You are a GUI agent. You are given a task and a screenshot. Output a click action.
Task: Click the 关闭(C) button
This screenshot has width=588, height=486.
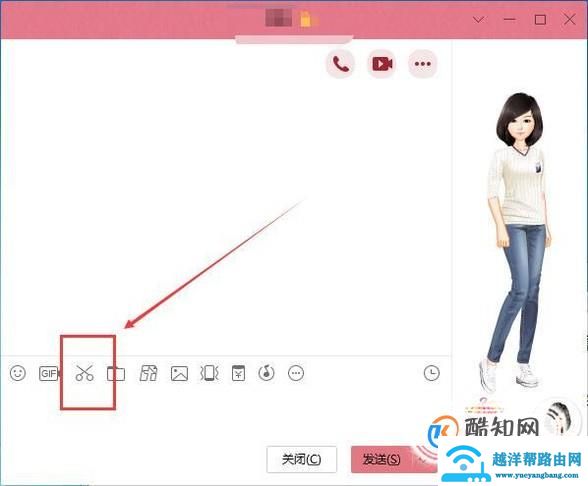302,459
